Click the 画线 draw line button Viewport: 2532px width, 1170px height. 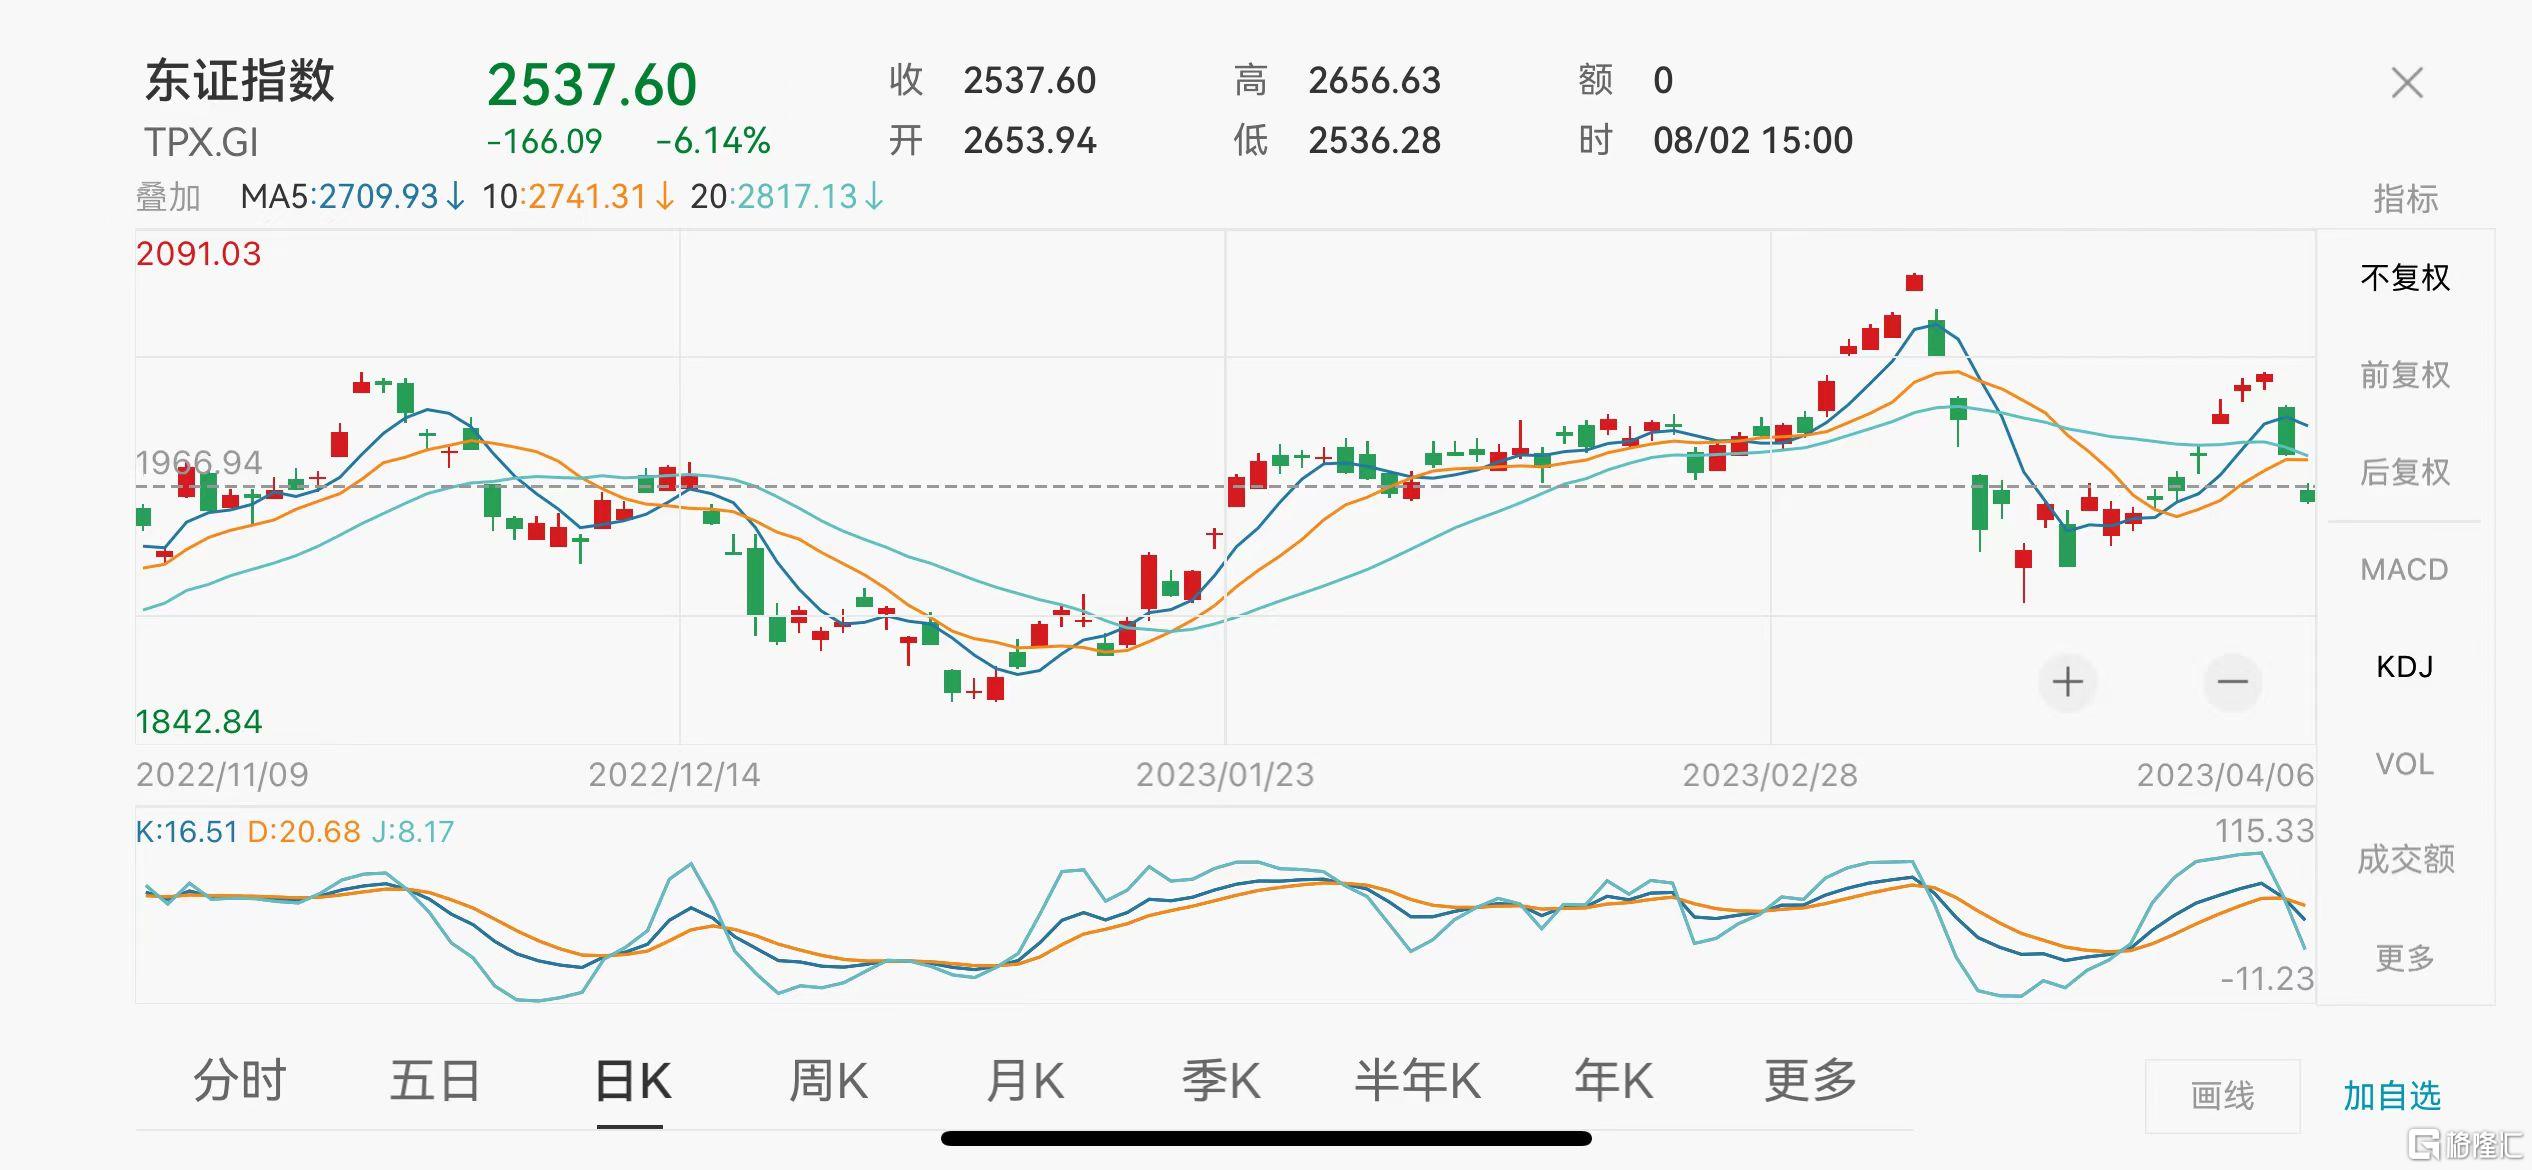pyautogui.click(x=2222, y=1096)
